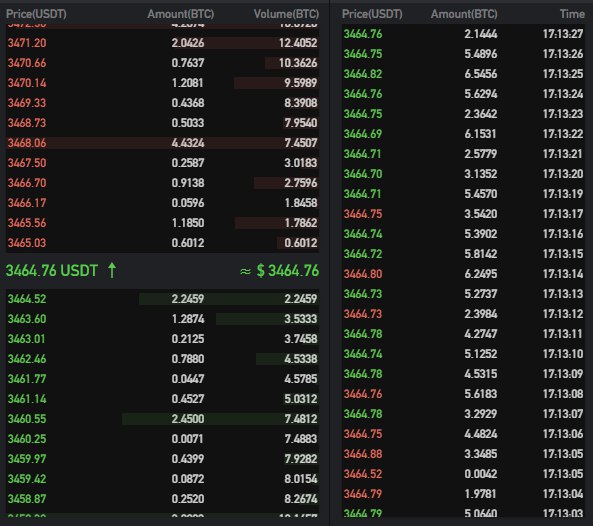Viewport: 593px width, 526px height.
Task: Pick bid price 3461.14
Action: [27, 399]
